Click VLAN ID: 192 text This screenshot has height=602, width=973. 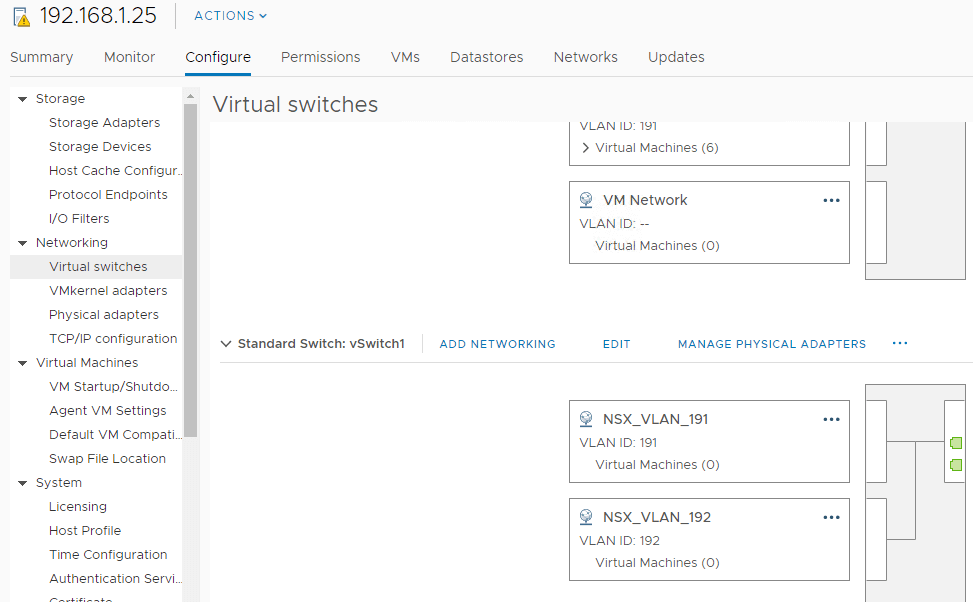coord(619,541)
